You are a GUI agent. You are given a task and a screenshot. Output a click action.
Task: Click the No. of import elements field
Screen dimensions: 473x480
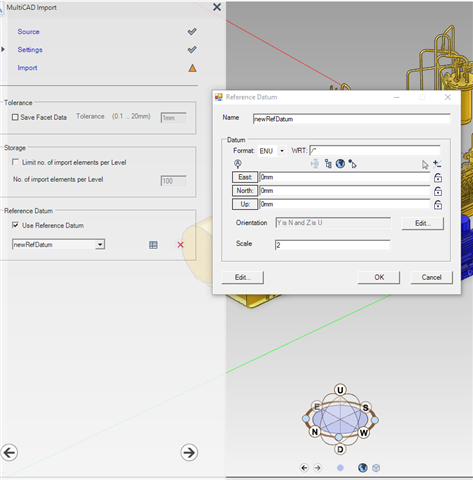[174, 181]
